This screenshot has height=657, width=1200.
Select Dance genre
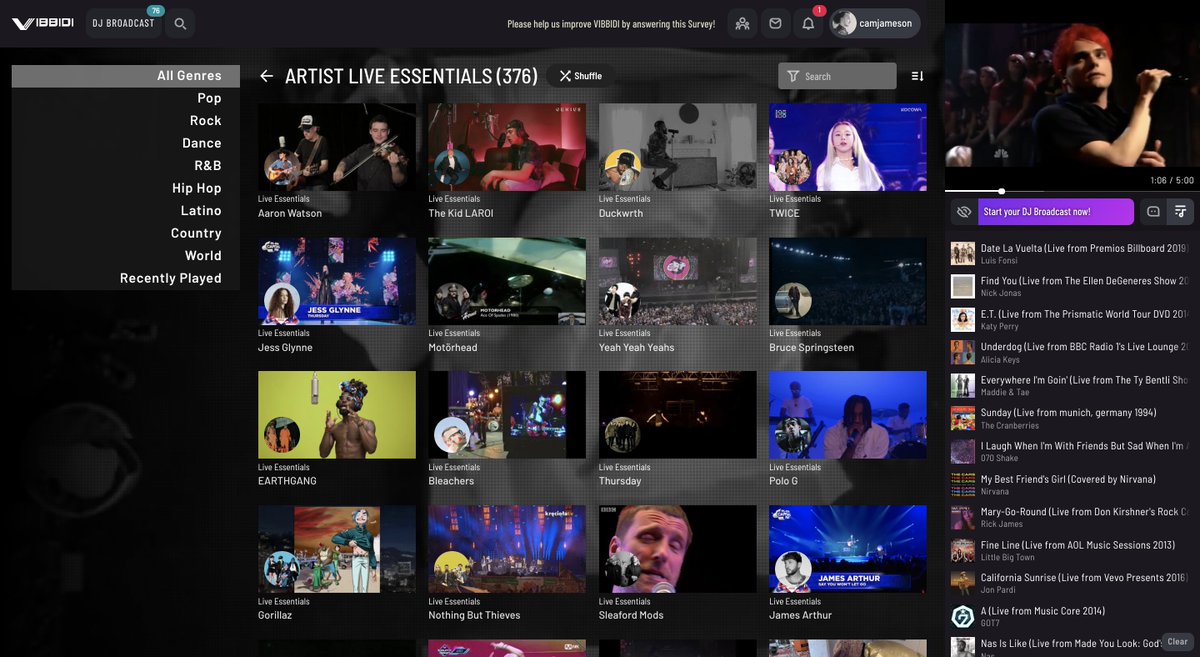click(126, 143)
